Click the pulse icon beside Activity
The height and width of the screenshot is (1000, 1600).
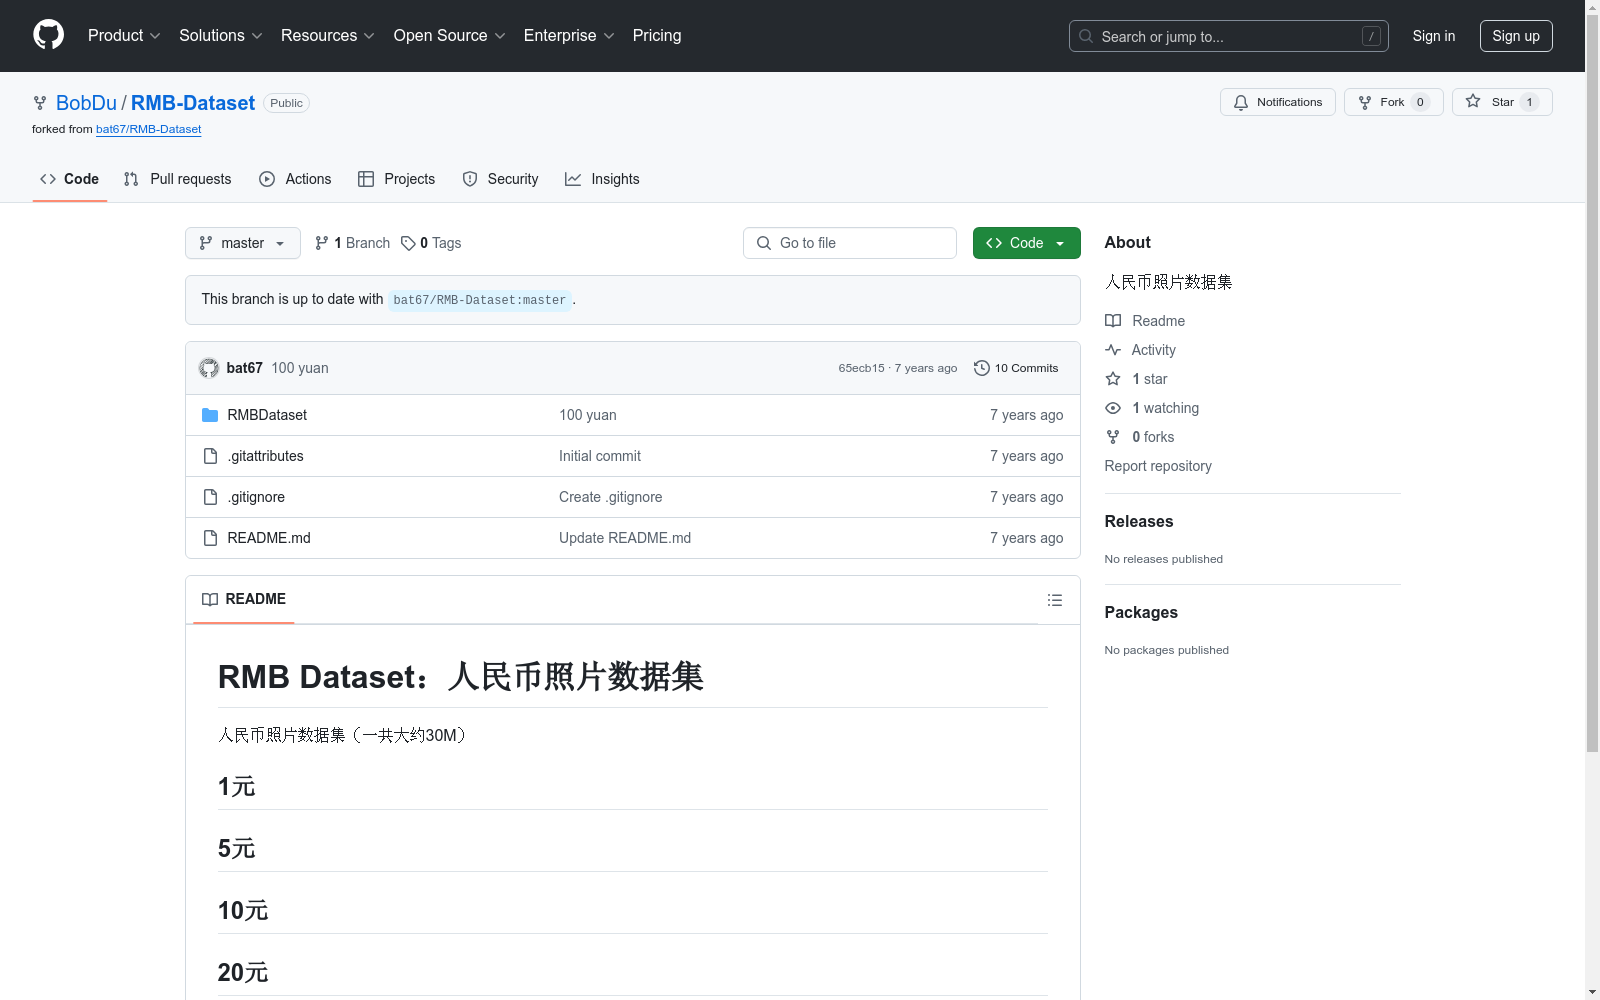1113,350
